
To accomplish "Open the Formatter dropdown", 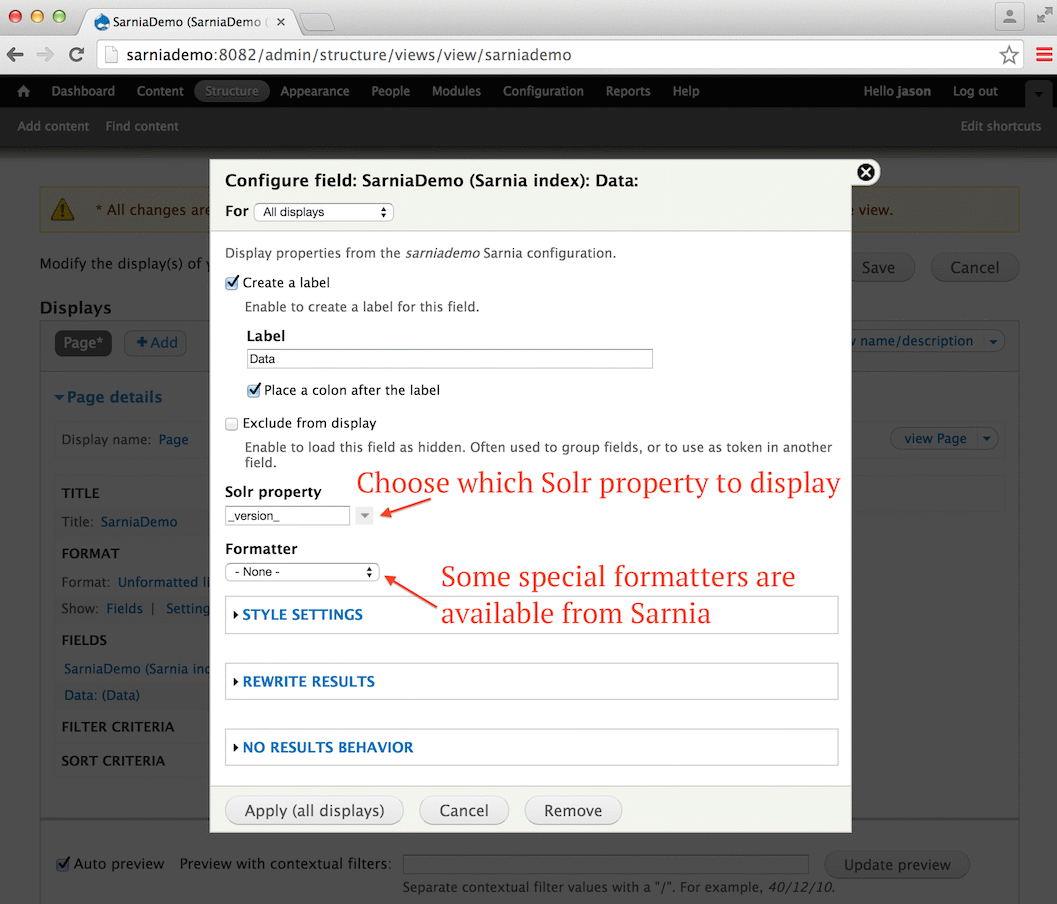I will (301, 572).
